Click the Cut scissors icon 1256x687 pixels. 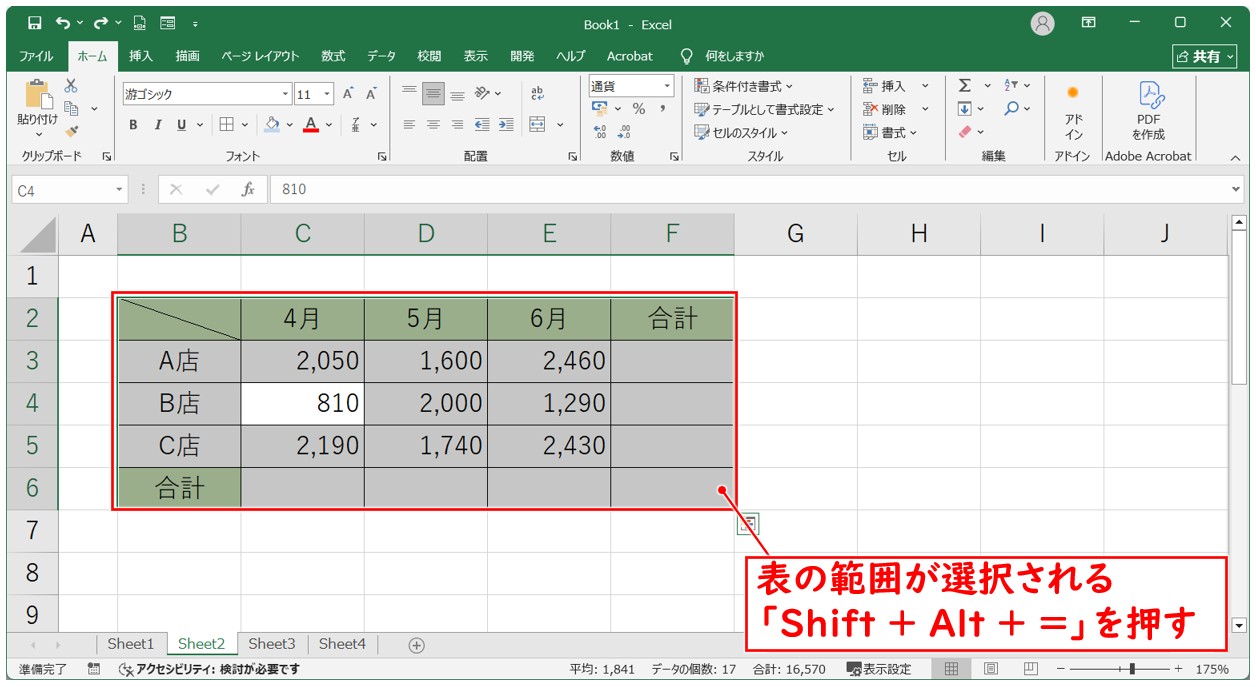[x=71, y=86]
